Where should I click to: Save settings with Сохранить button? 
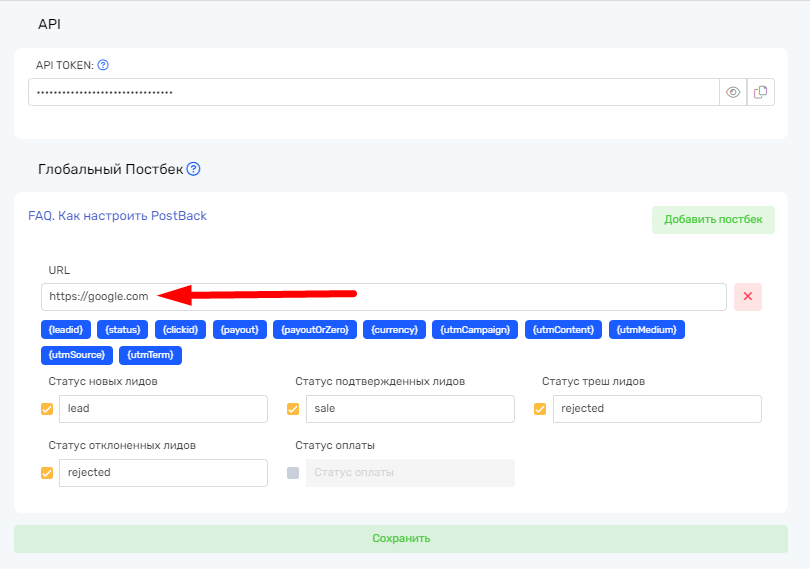(401, 538)
